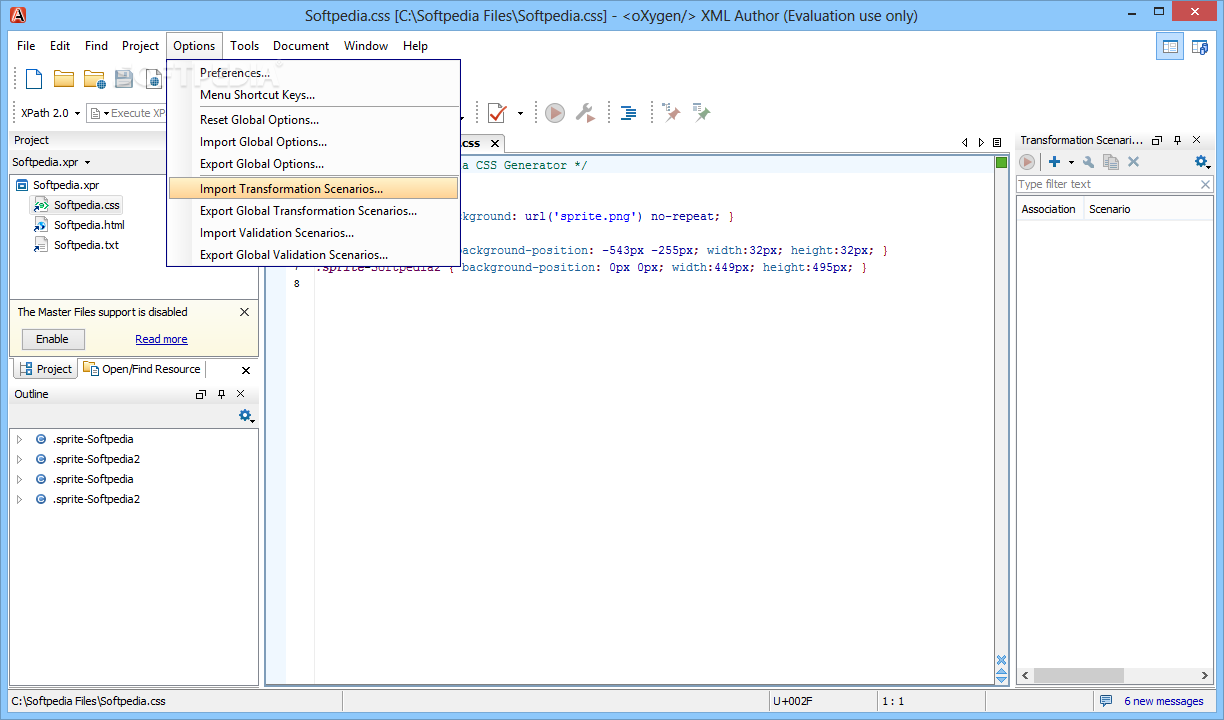Choose Menu Shortcut Keys... menu item

[x=313, y=95]
